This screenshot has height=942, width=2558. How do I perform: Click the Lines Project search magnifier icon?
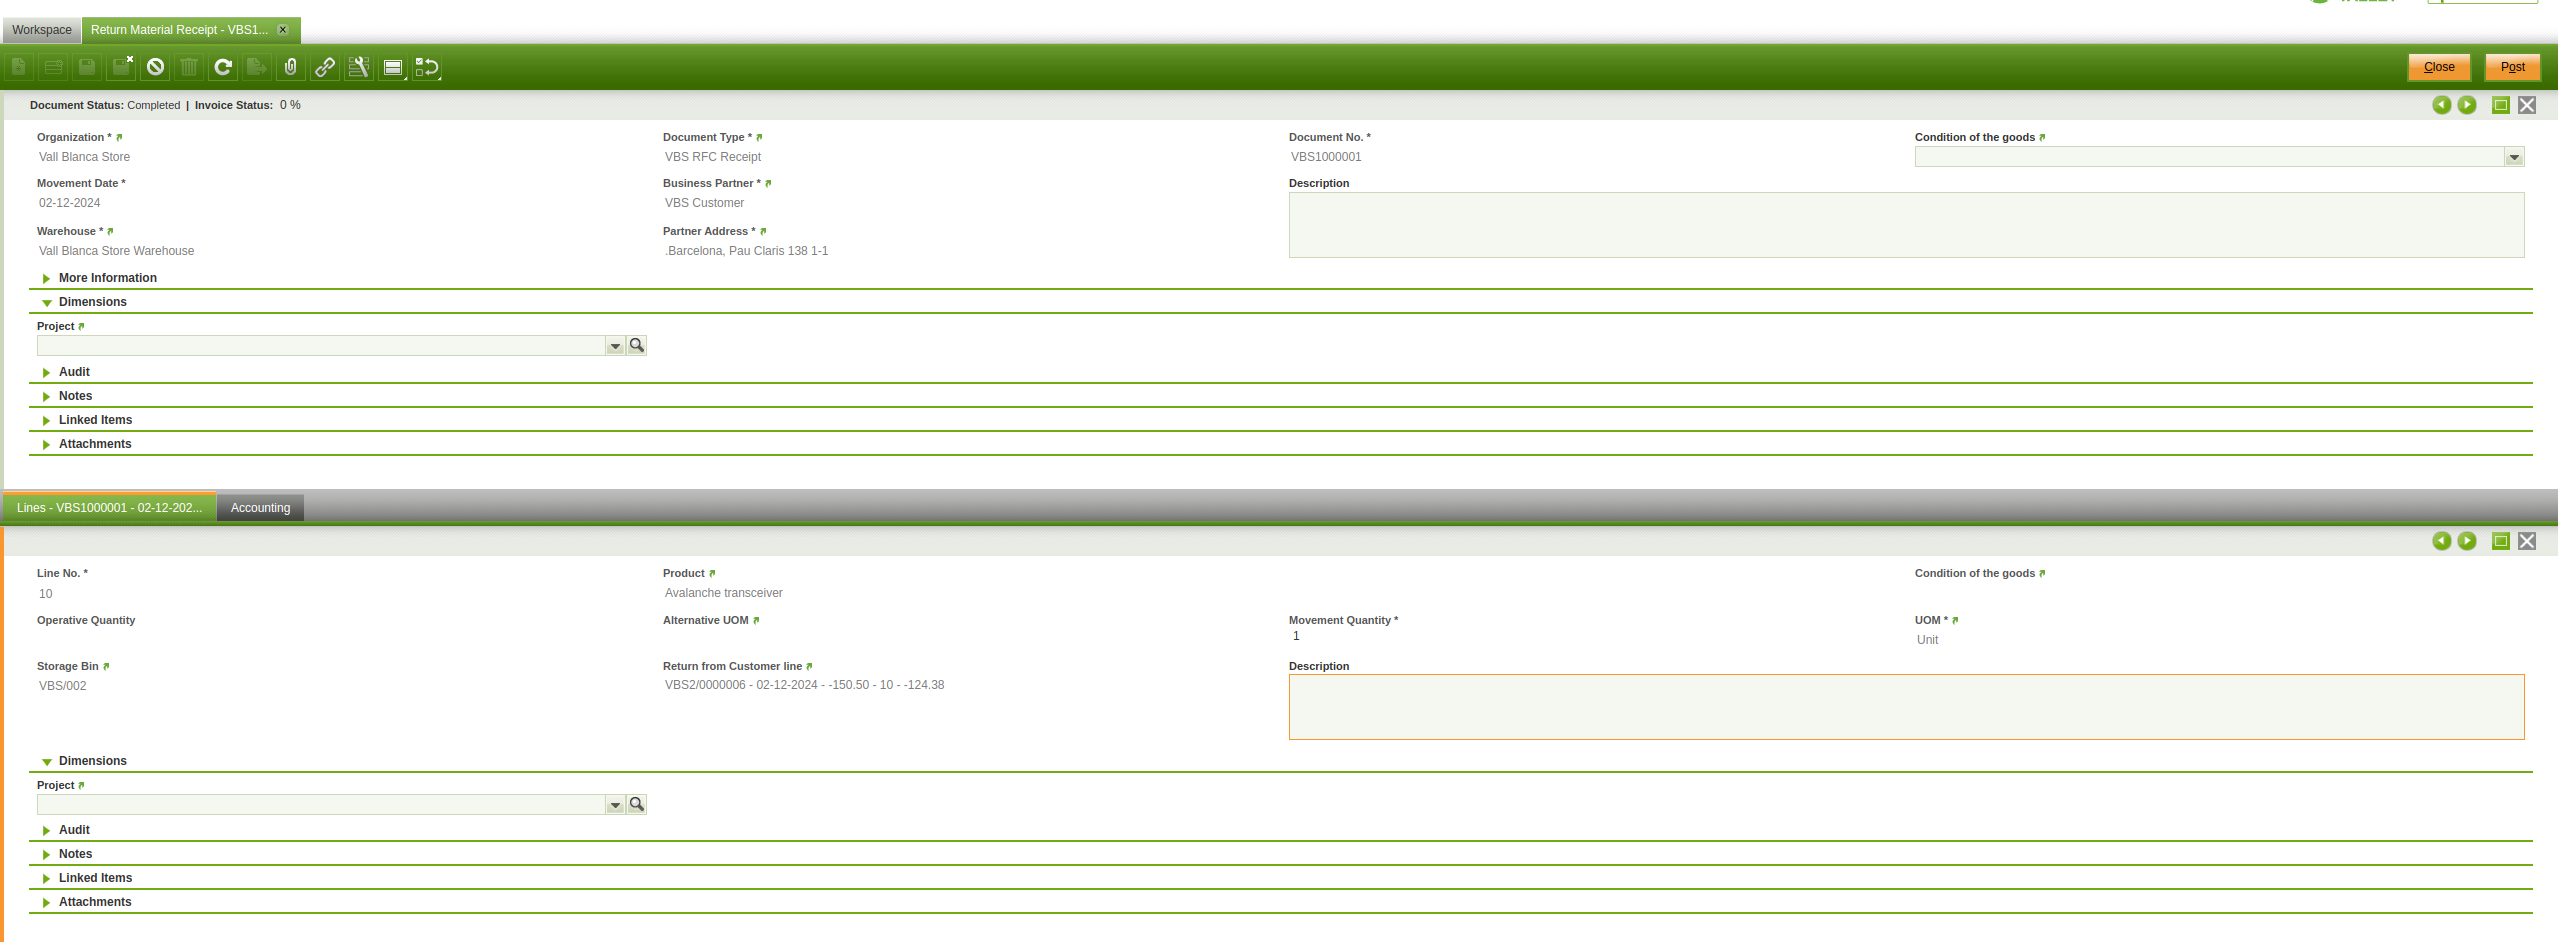point(637,804)
